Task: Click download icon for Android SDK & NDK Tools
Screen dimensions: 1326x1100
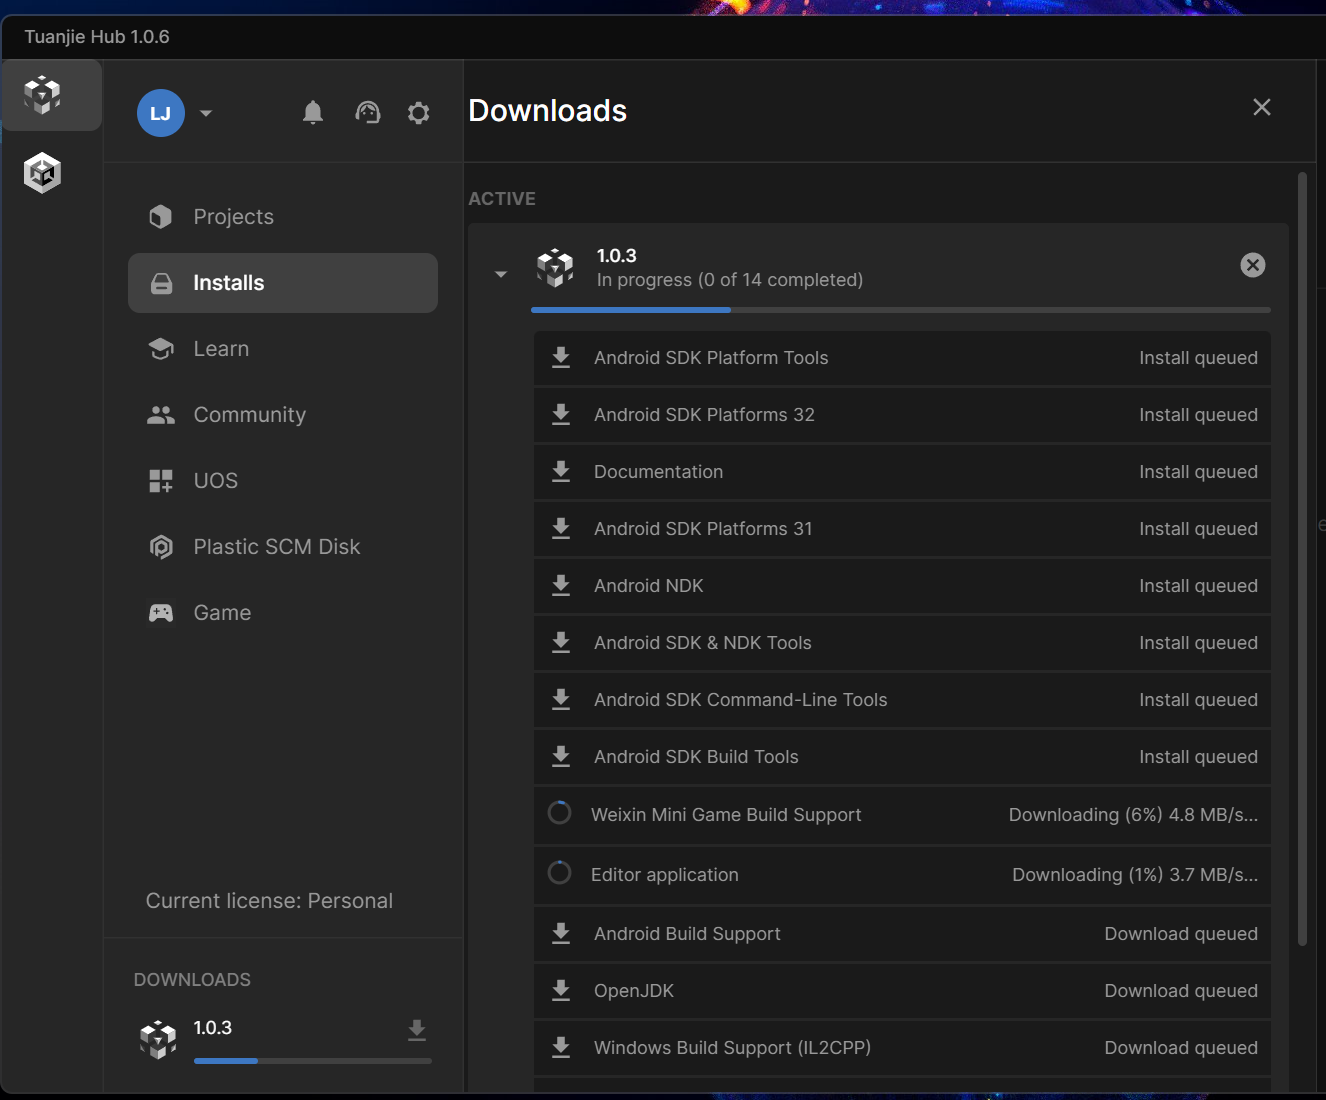Action: point(561,643)
